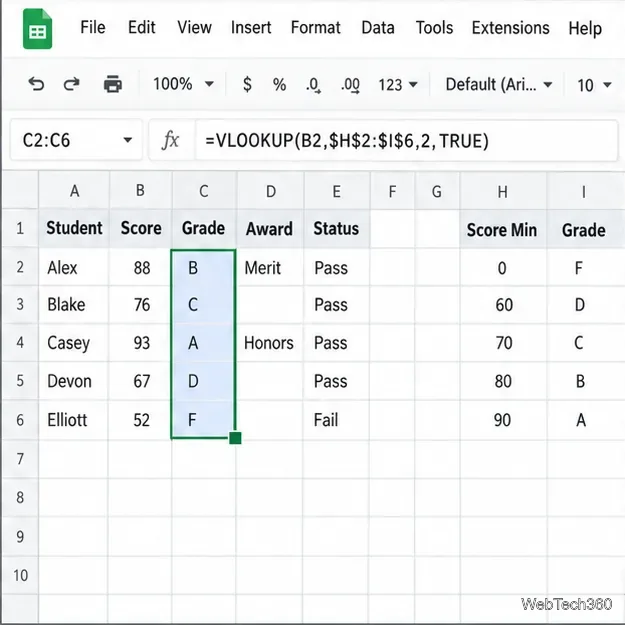The image size is (625, 625).
Task: Select row 7 header
Action: 20,459
